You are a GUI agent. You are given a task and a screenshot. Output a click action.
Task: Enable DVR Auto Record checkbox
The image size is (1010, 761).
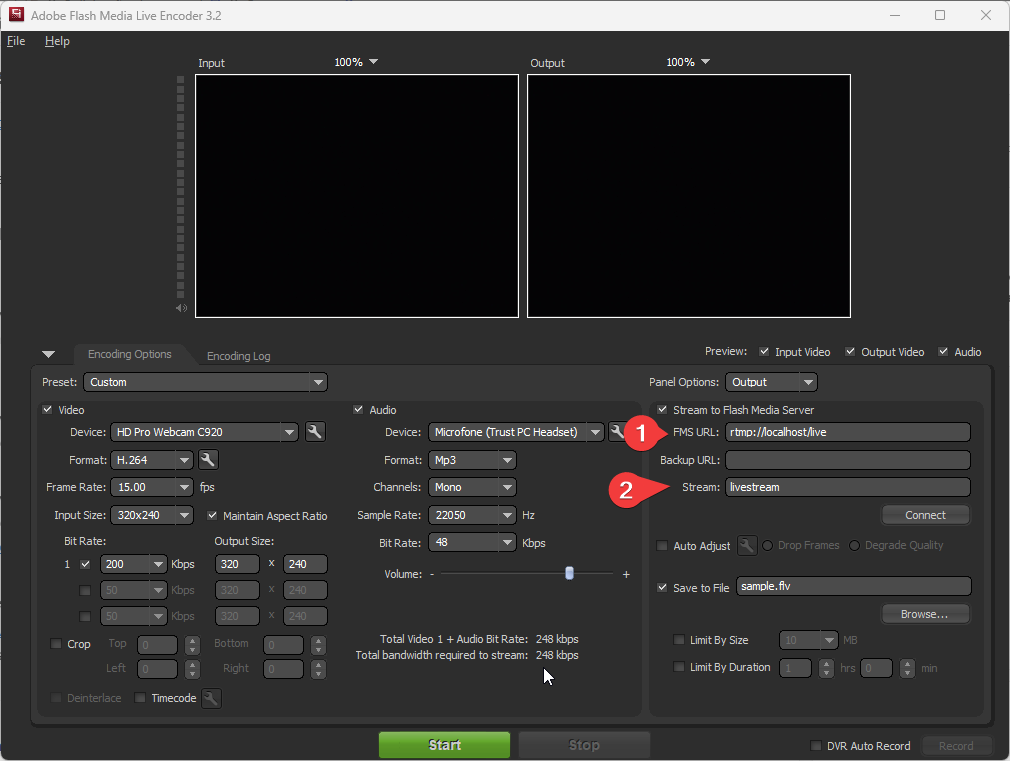click(816, 746)
